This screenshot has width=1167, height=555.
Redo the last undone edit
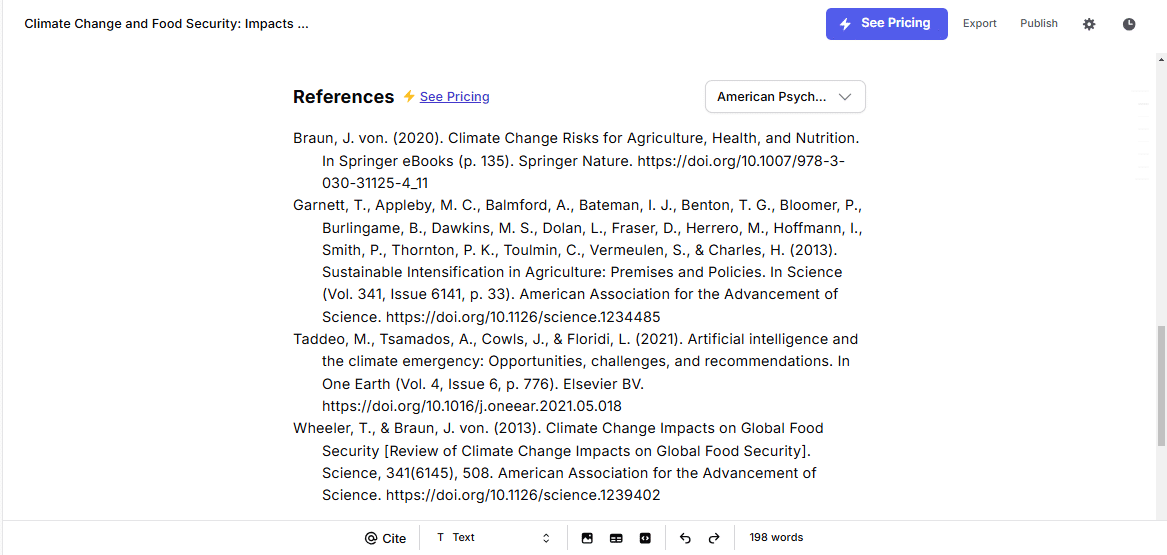[714, 538]
